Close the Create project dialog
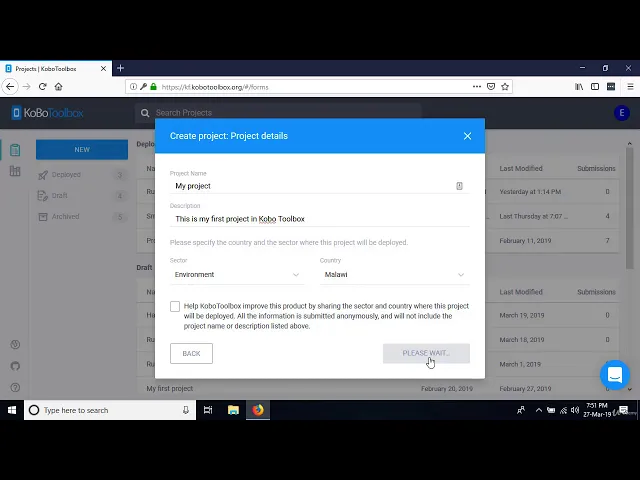The image size is (640, 480). click(x=467, y=136)
